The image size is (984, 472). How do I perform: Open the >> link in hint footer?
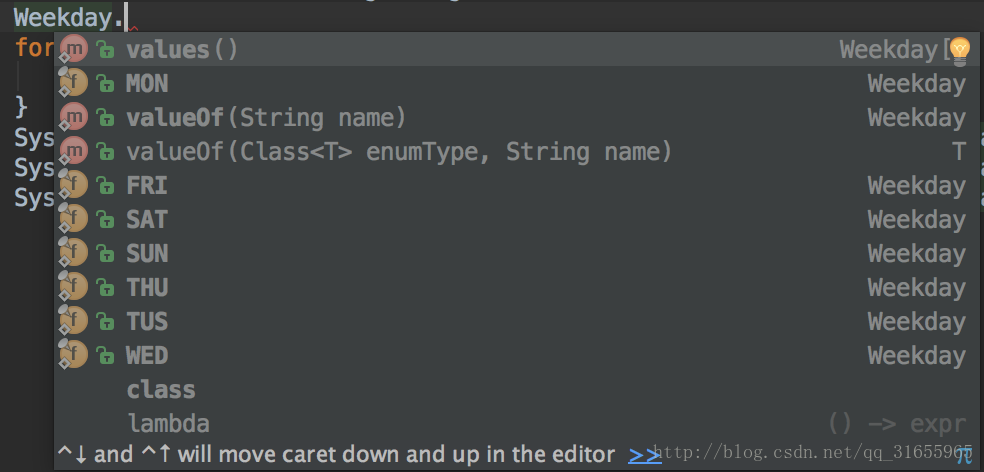(644, 454)
